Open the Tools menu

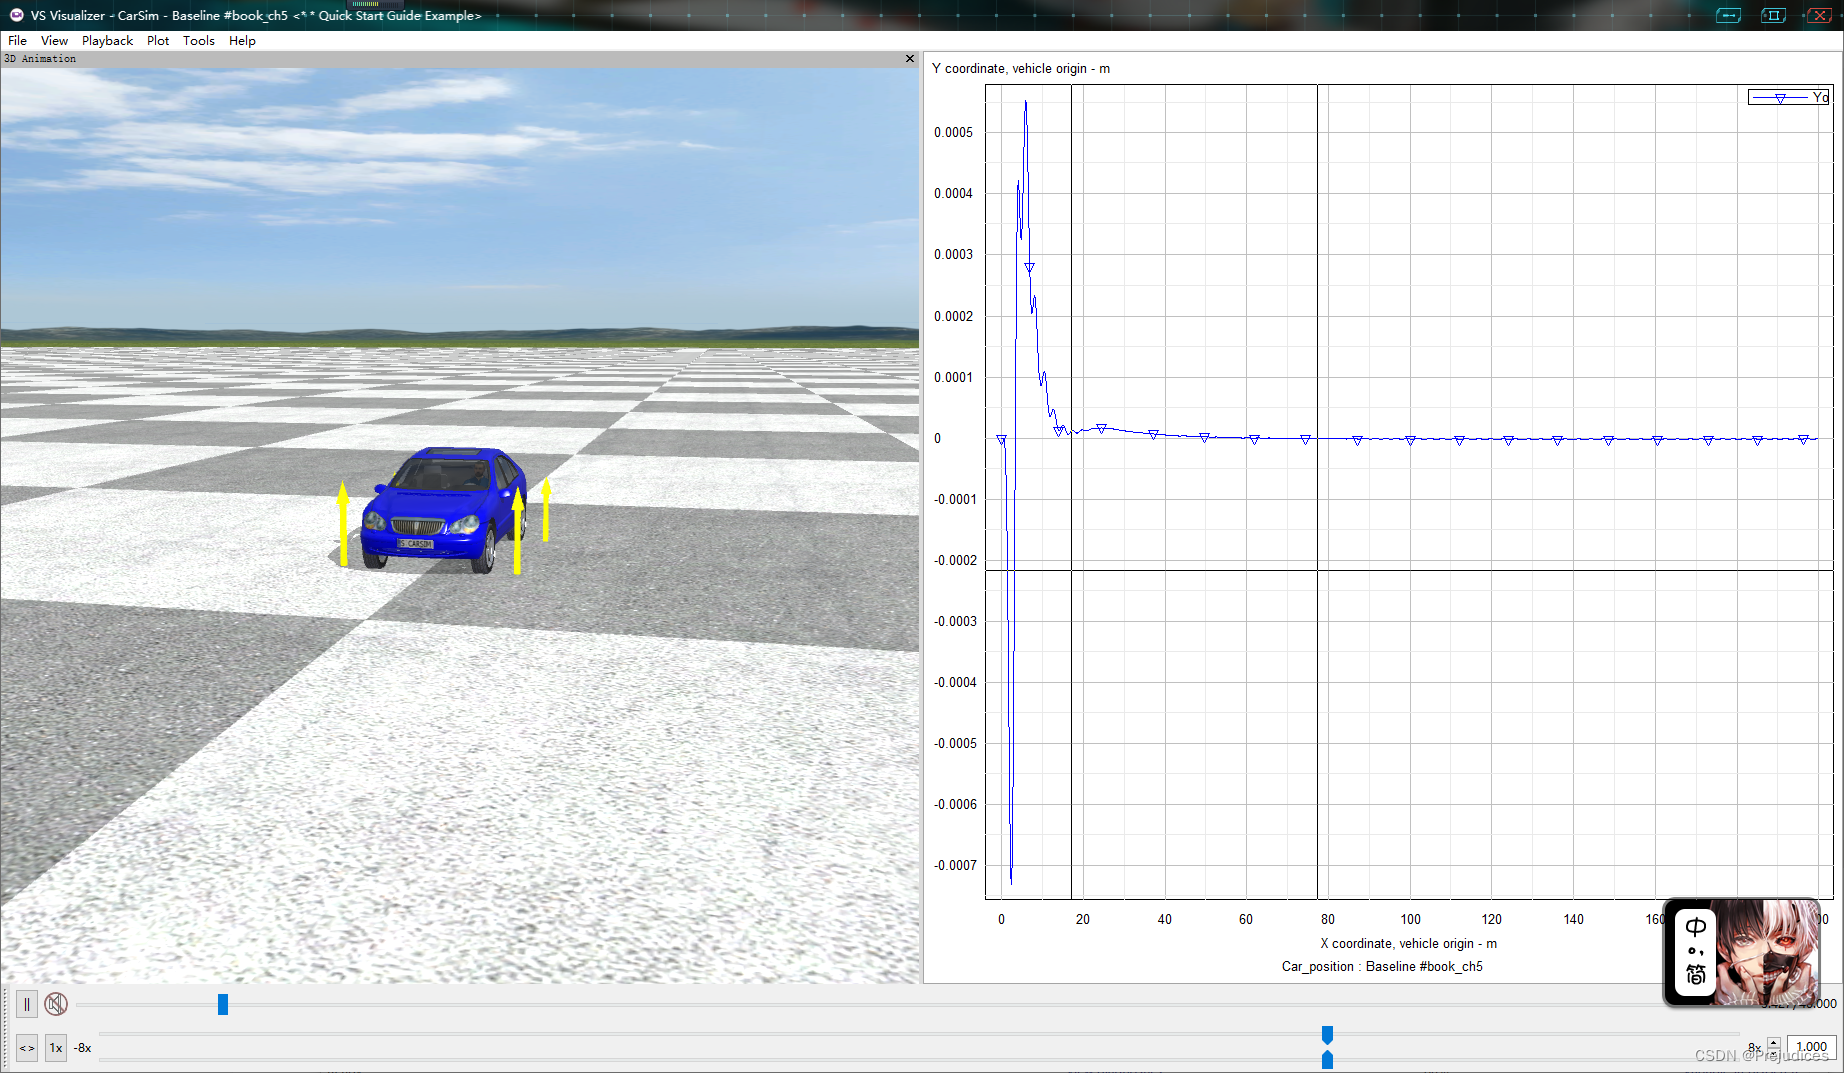pyautogui.click(x=199, y=41)
